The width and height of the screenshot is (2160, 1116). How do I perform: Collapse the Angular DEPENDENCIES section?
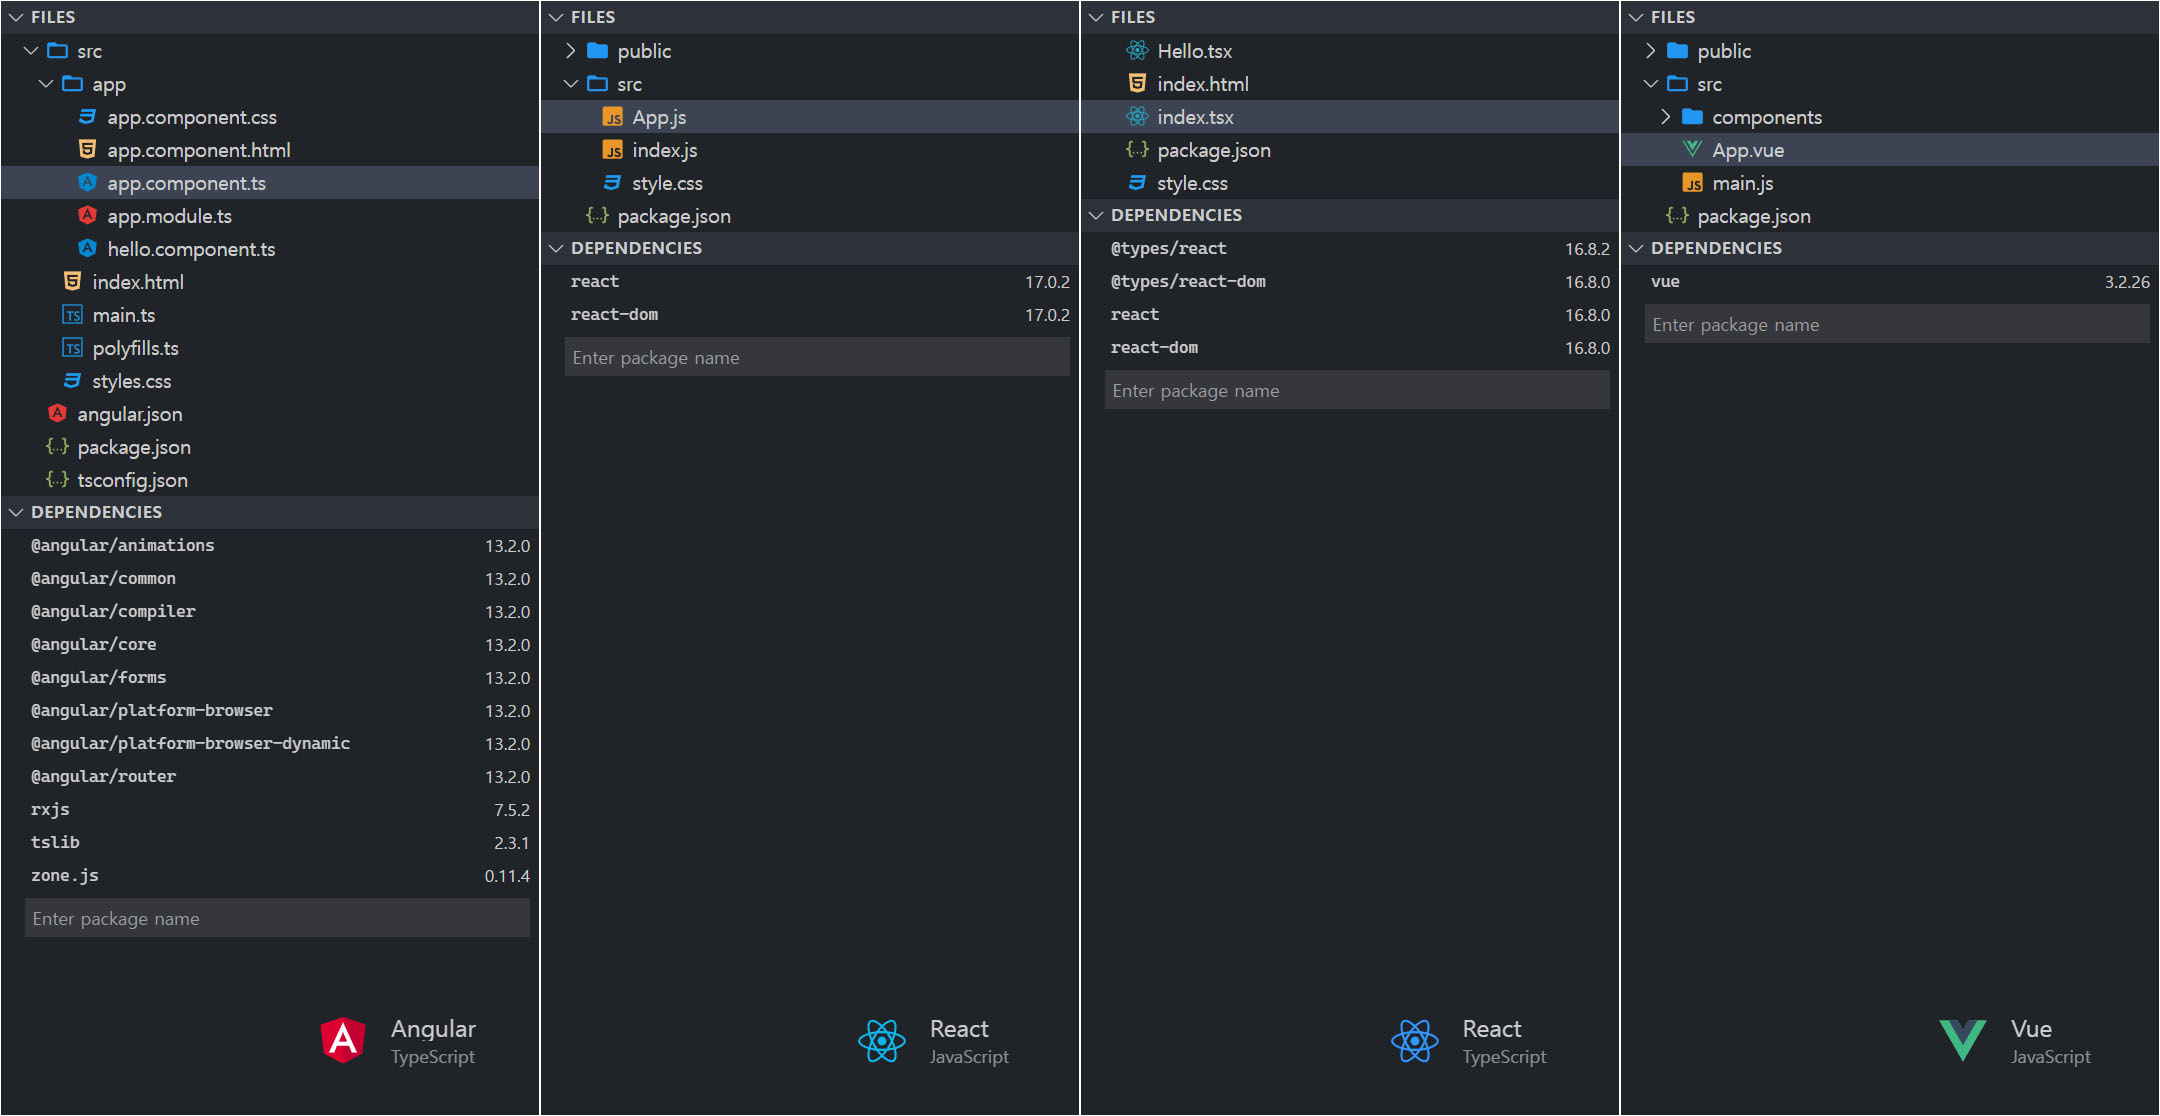pos(16,512)
